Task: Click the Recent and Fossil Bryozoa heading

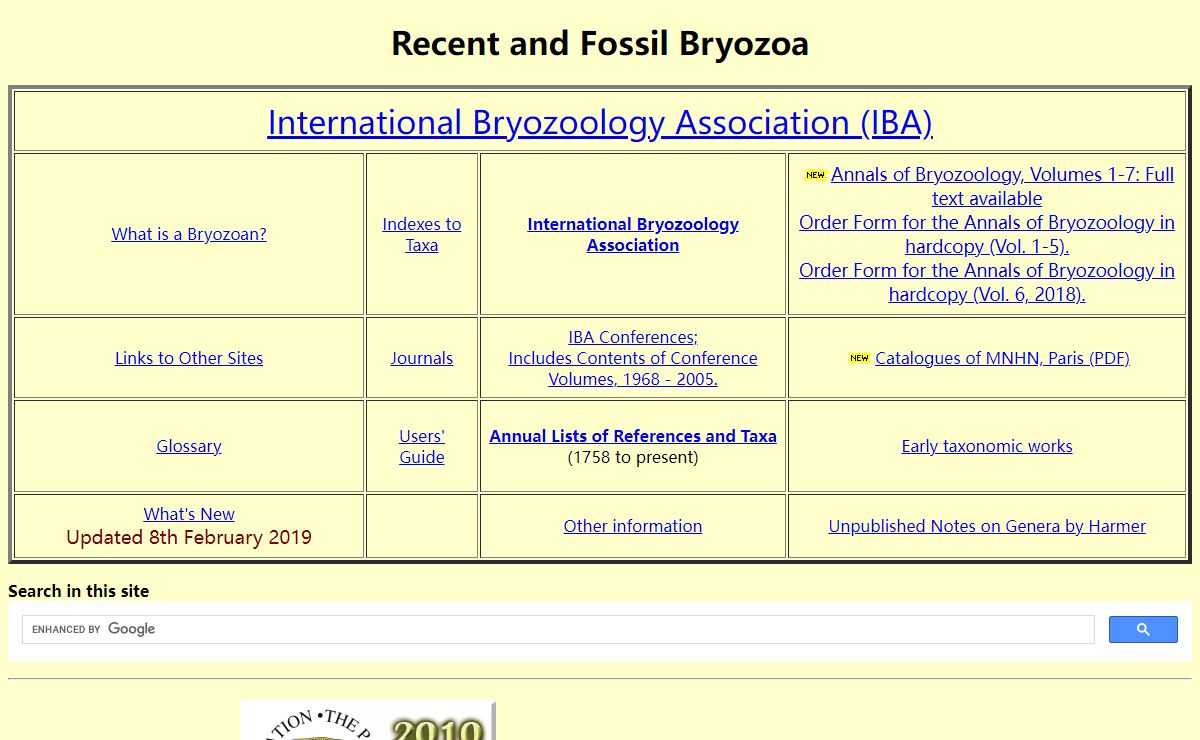Action: (600, 43)
